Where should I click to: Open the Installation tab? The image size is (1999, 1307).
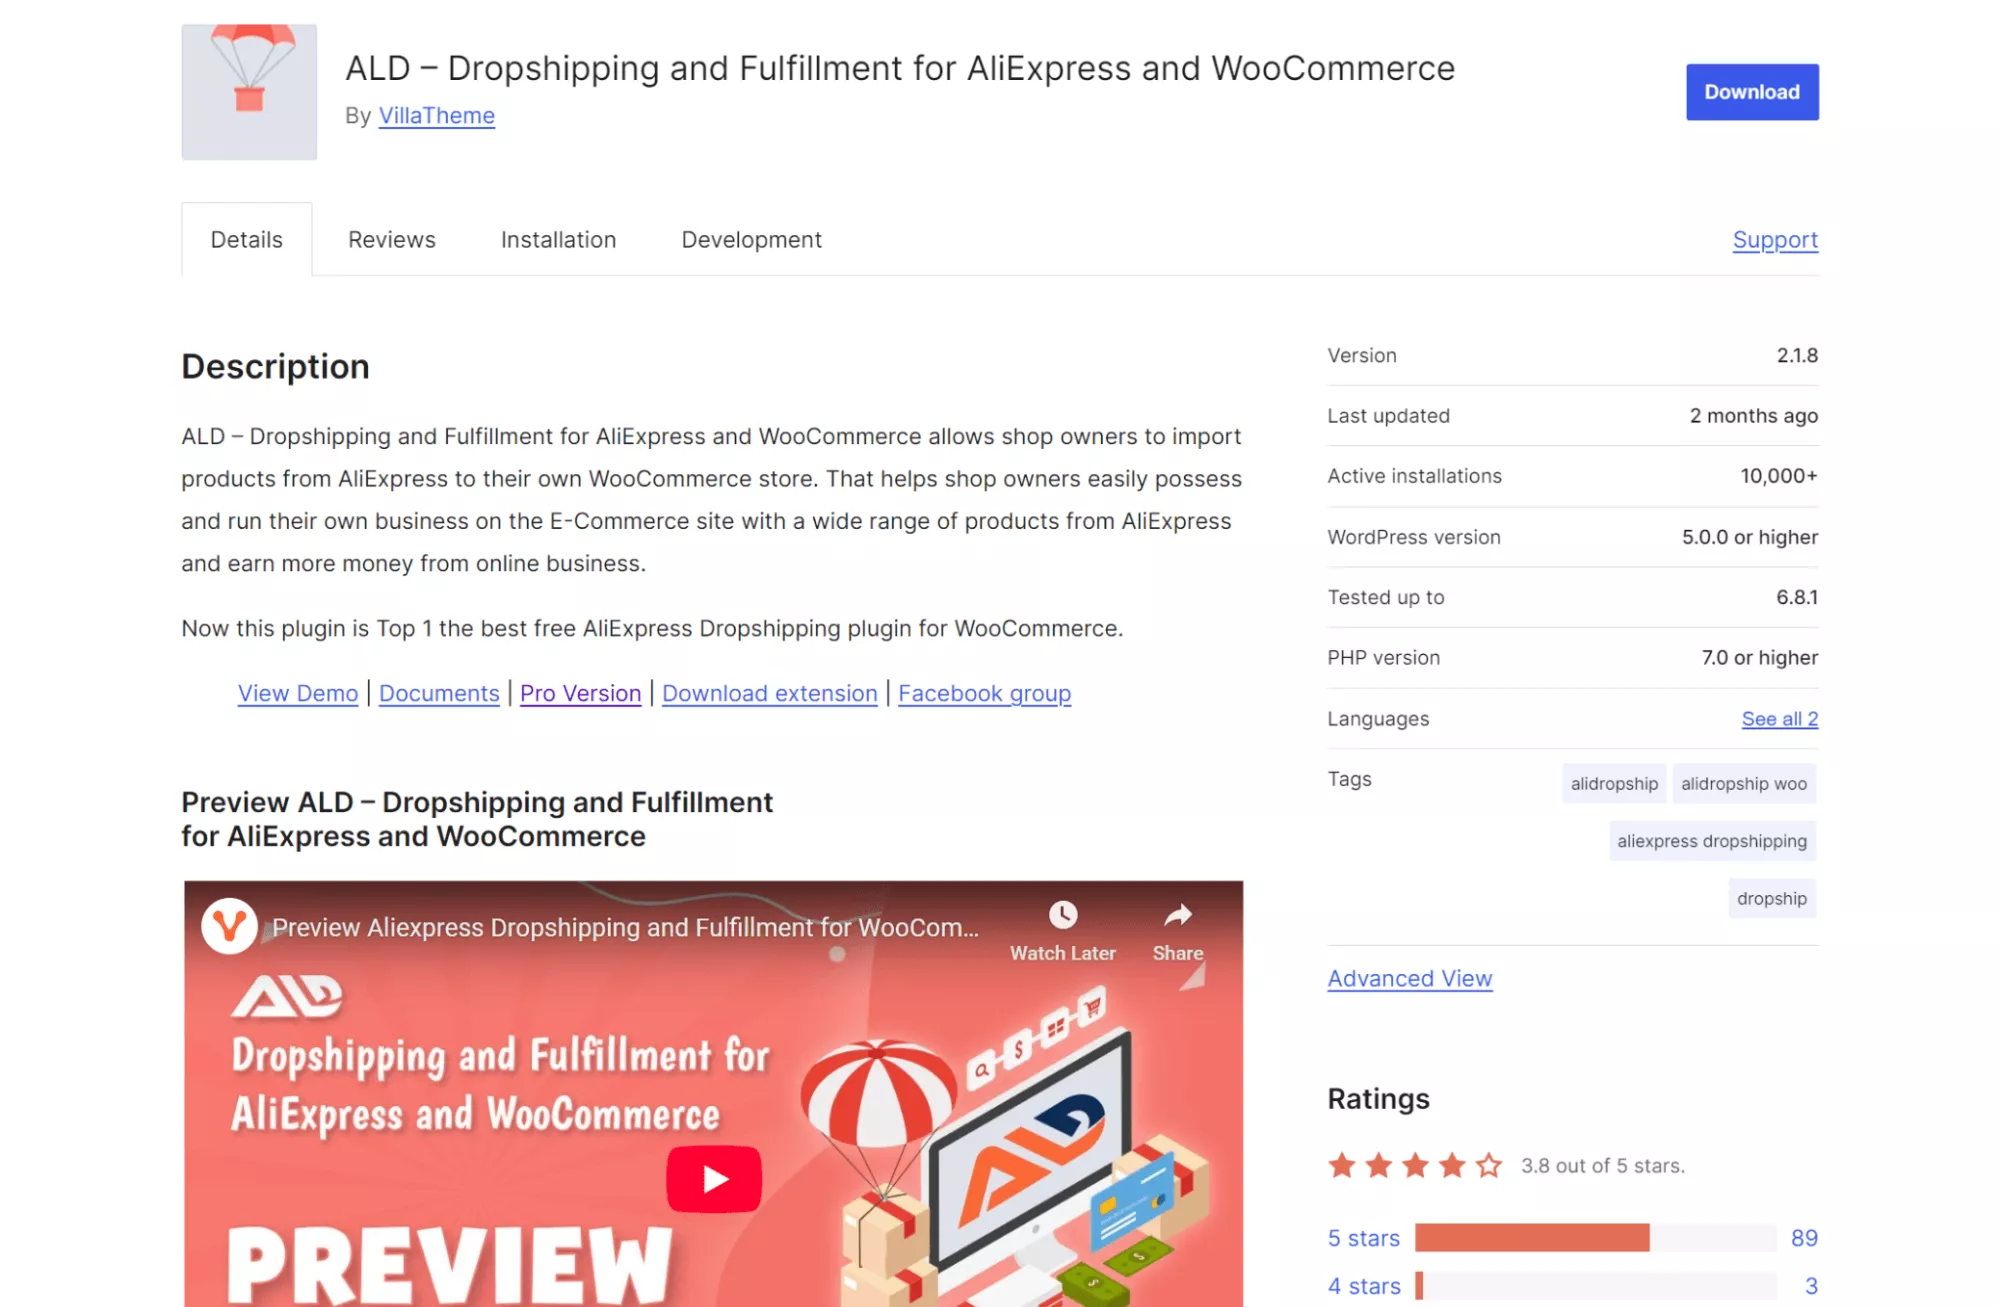click(x=558, y=240)
